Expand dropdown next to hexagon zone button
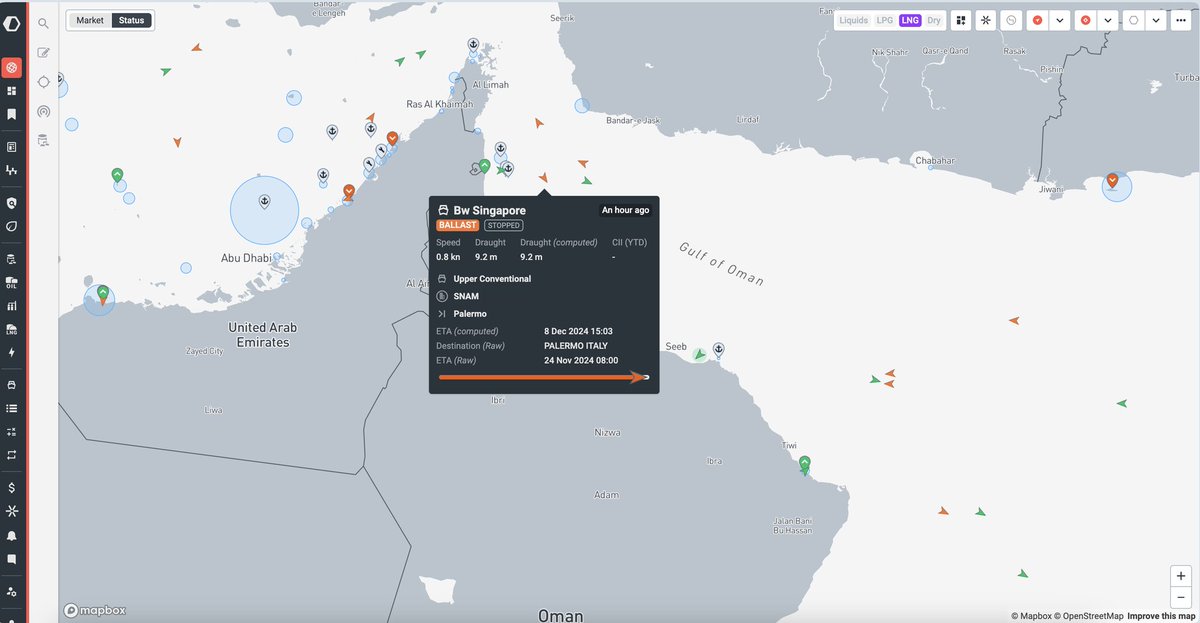 (x=1156, y=20)
